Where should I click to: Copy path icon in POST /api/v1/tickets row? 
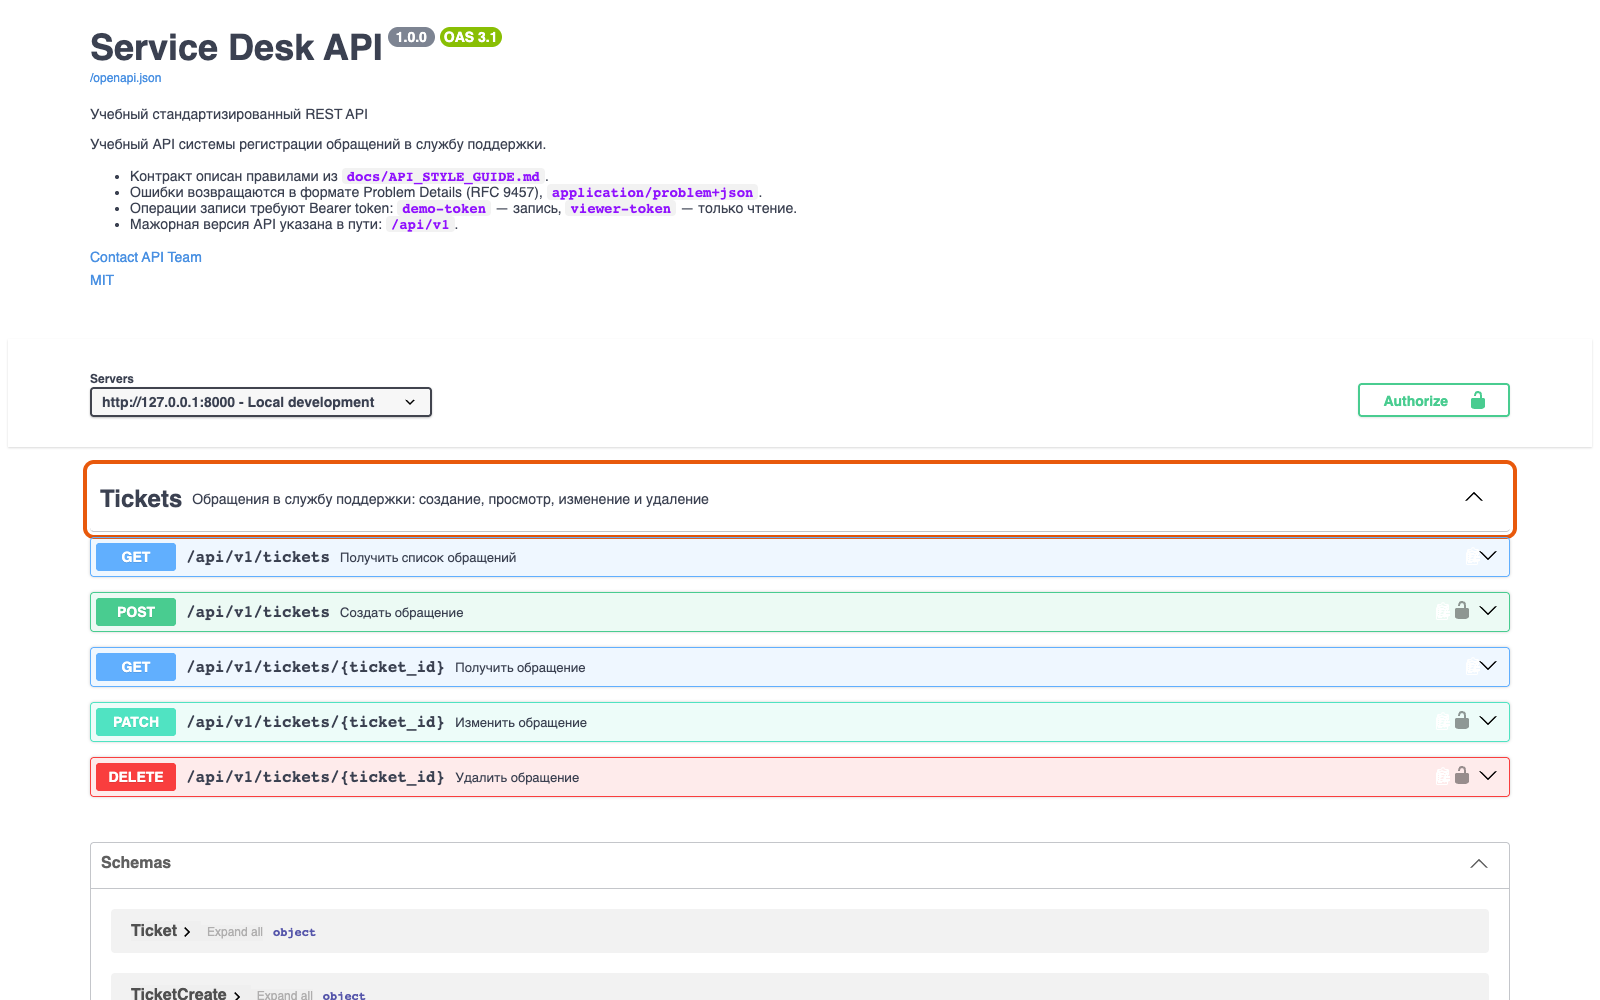coord(1443,611)
